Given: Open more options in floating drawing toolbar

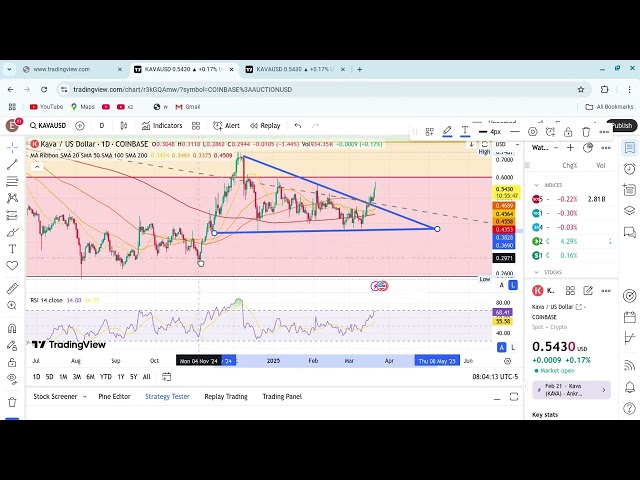Looking at the screenshot, I should (604, 132).
